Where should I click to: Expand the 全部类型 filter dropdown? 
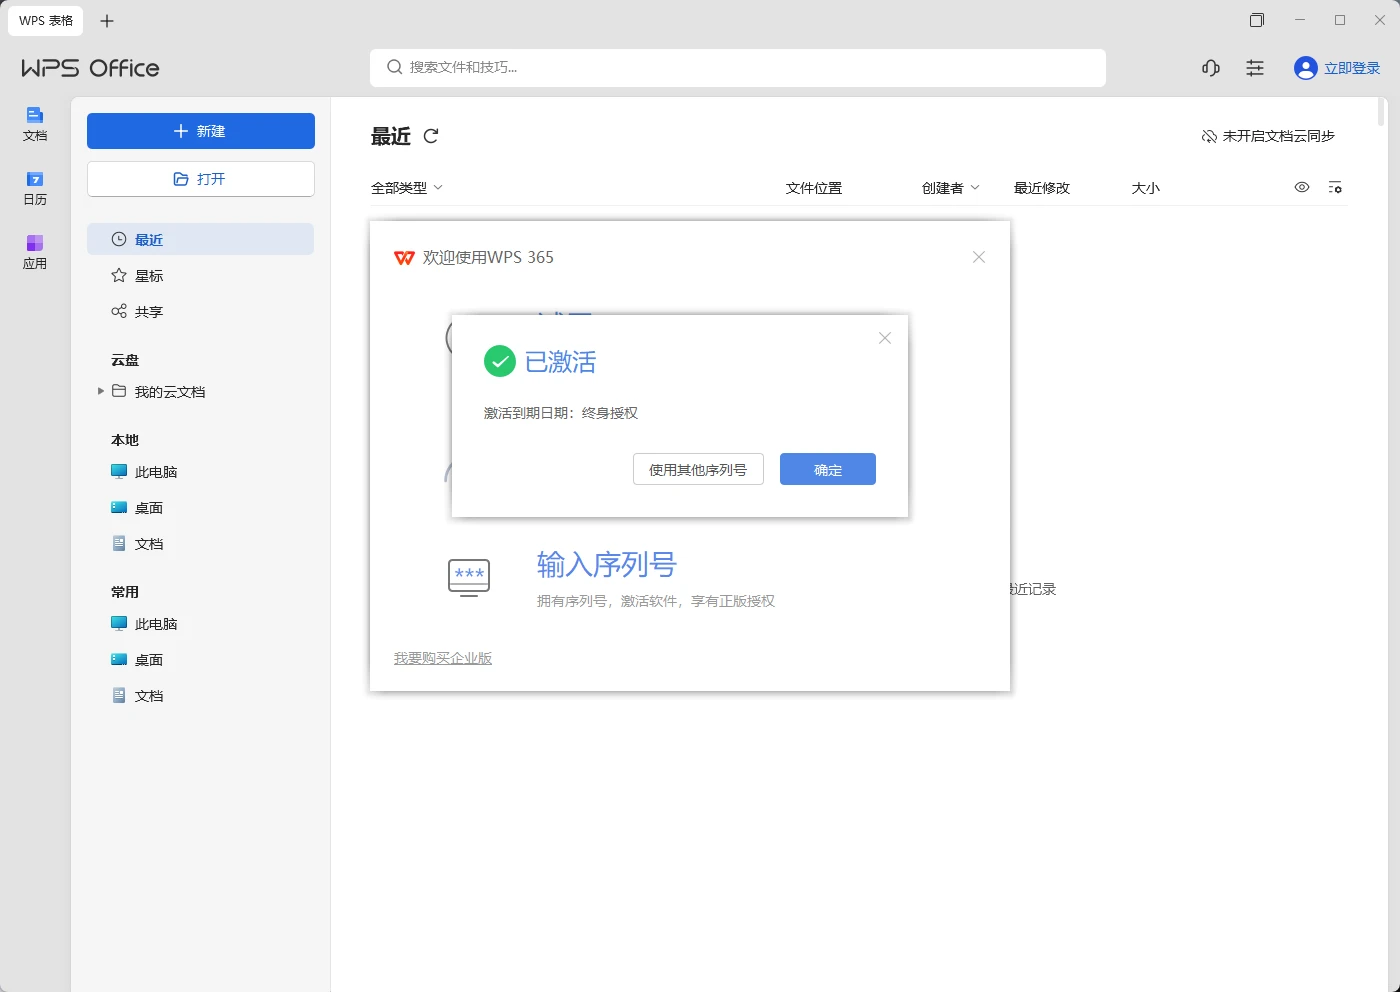[407, 188]
